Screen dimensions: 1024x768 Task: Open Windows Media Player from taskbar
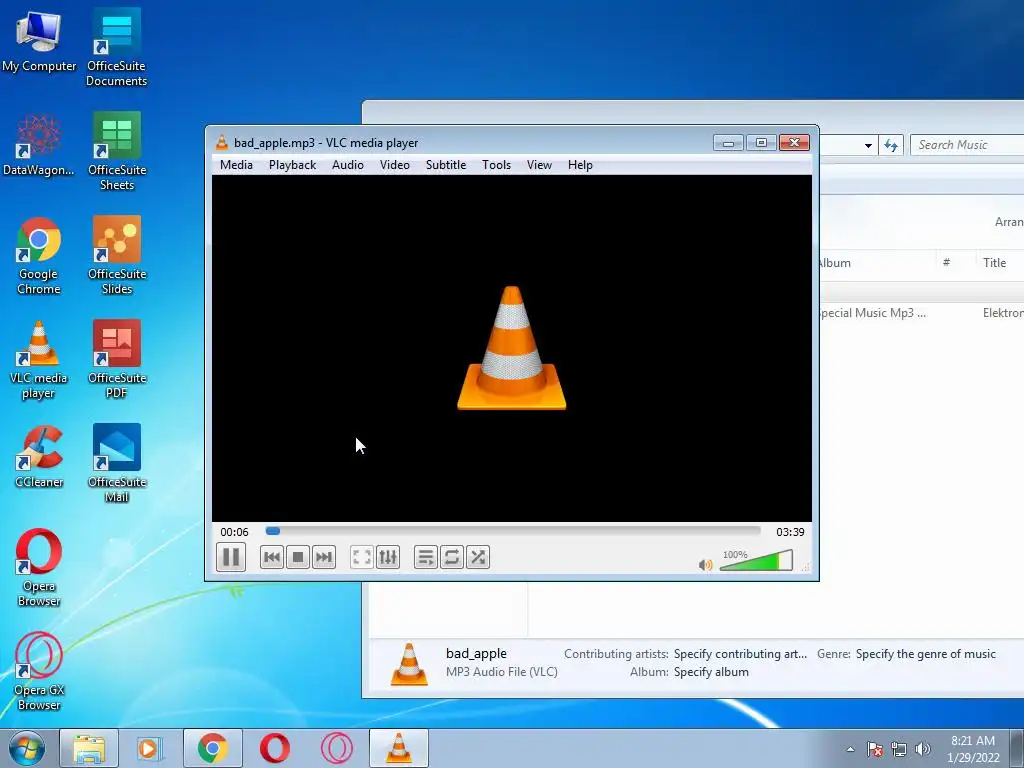pos(150,748)
